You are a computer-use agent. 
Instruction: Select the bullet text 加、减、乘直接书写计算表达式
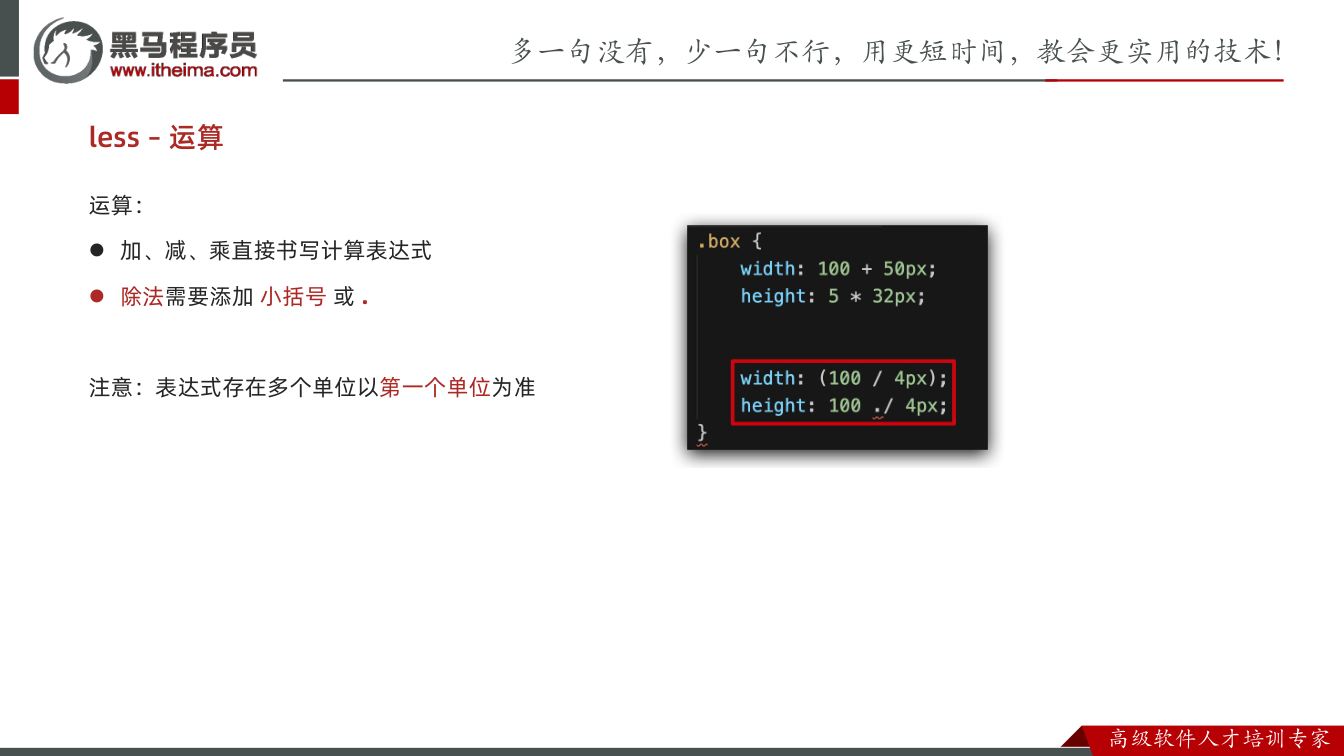pyautogui.click(x=276, y=251)
